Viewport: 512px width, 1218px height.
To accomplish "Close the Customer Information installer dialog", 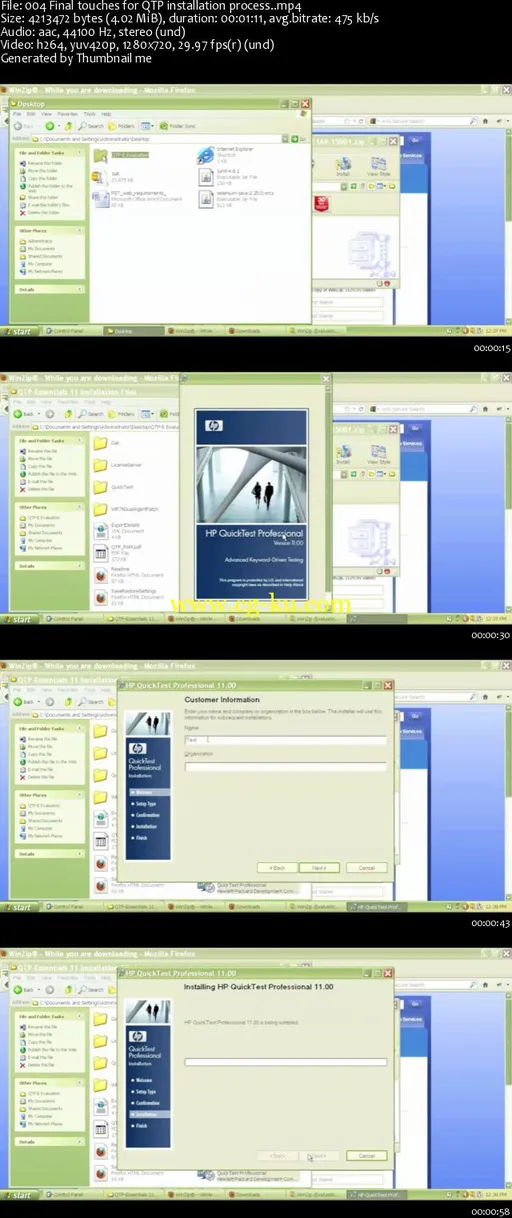I will pyautogui.click(x=388, y=685).
